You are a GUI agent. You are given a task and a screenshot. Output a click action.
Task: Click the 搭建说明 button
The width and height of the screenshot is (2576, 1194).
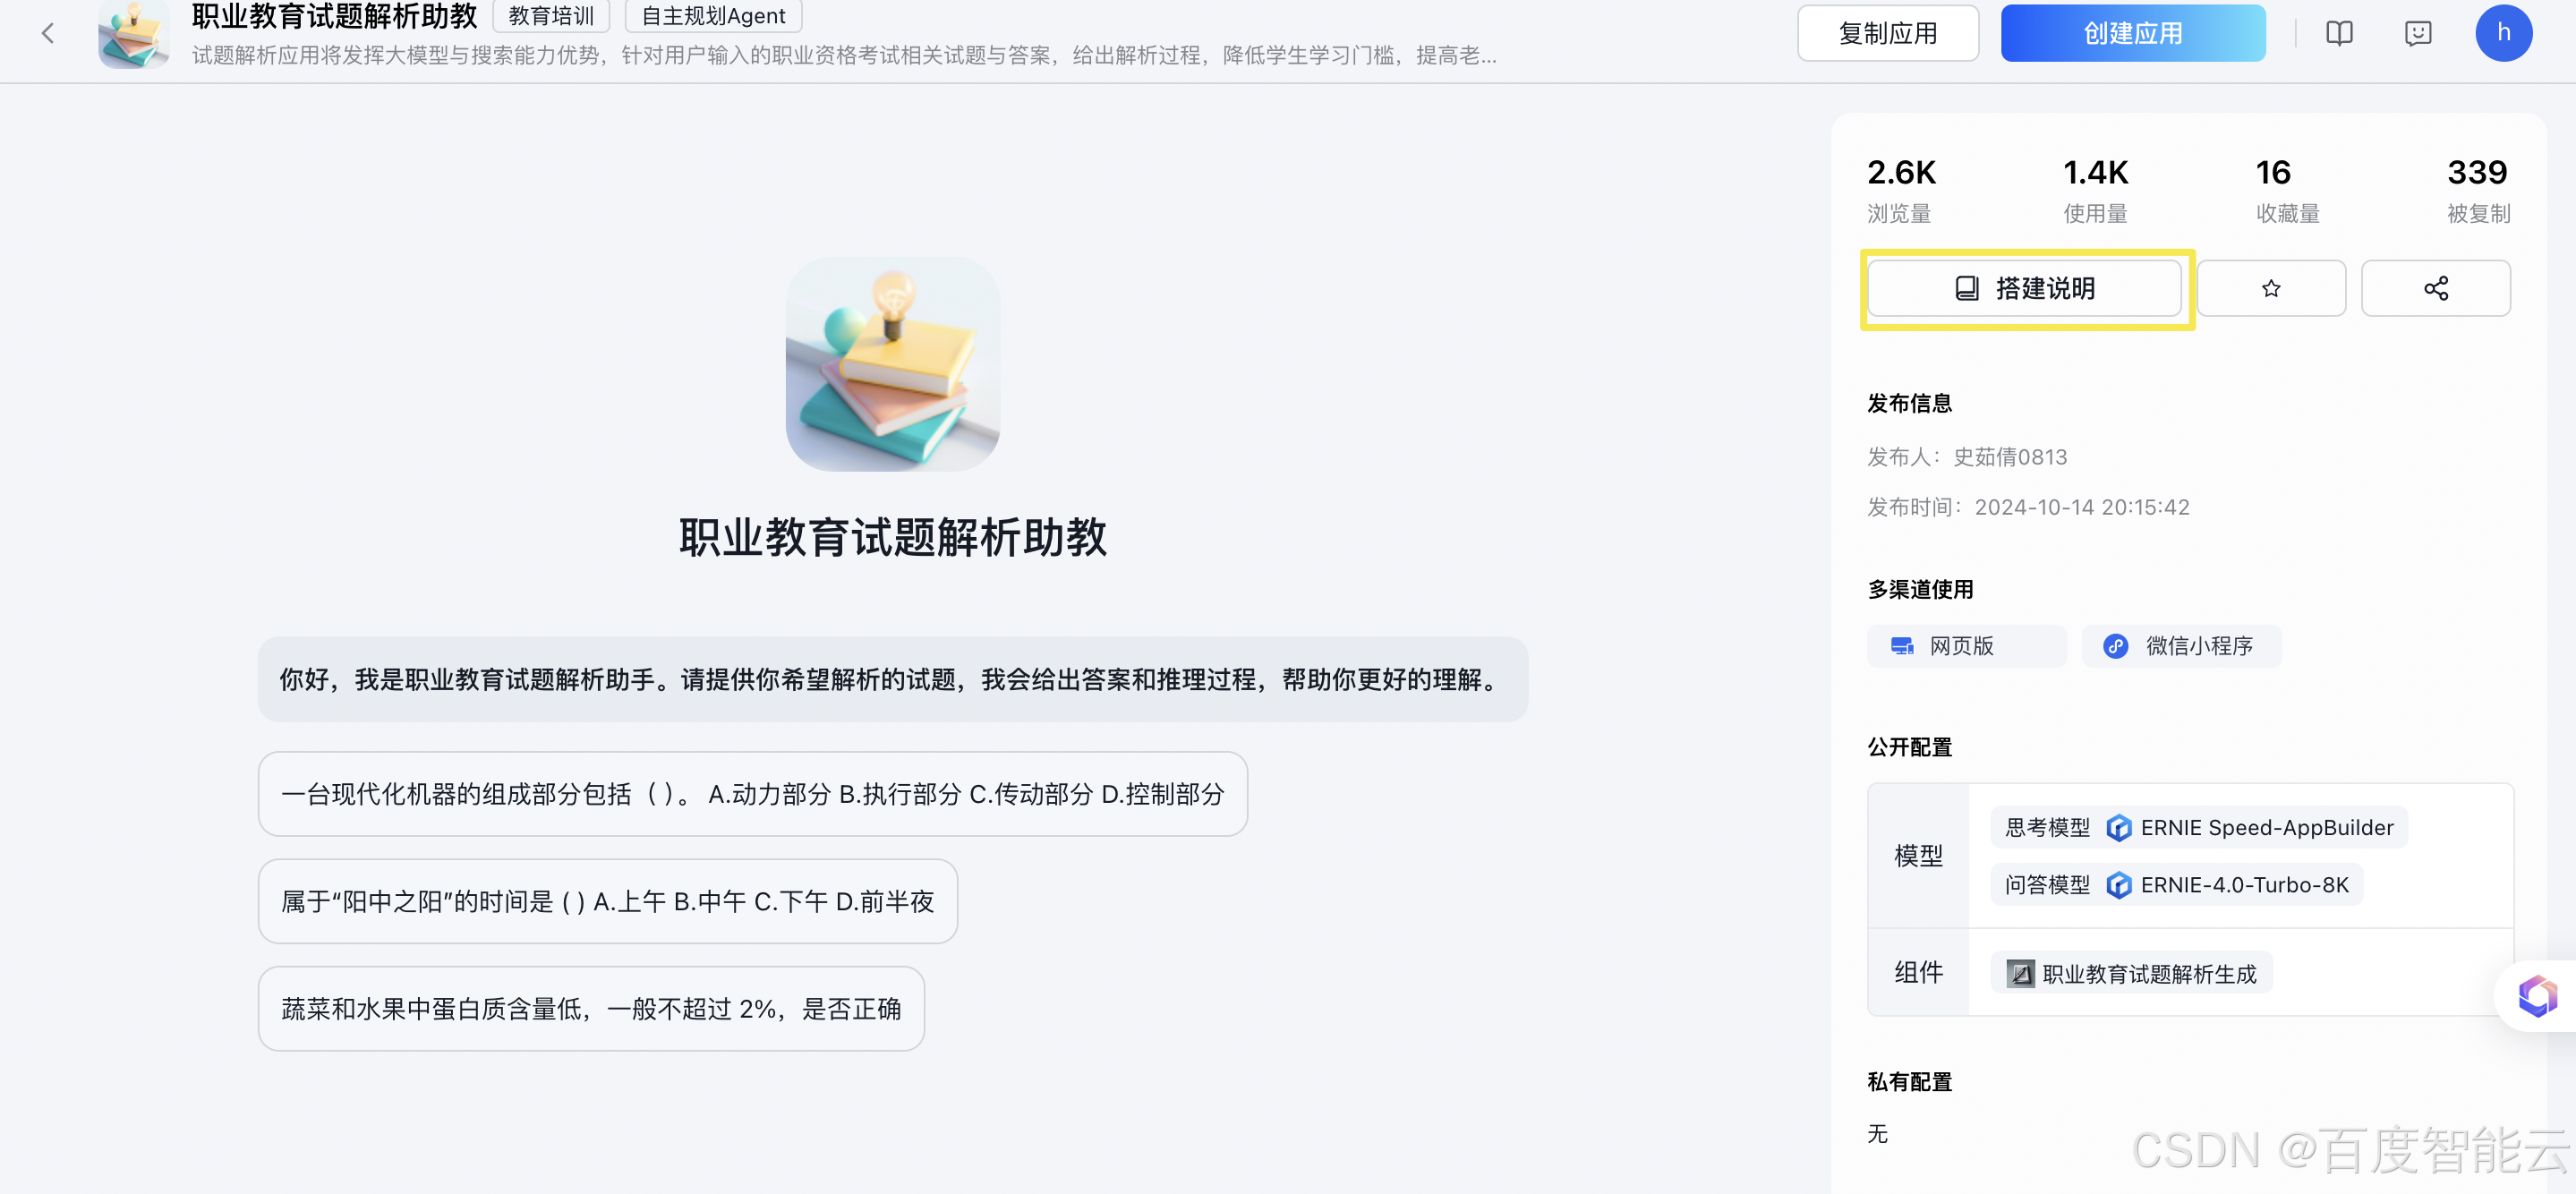[2024, 289]
